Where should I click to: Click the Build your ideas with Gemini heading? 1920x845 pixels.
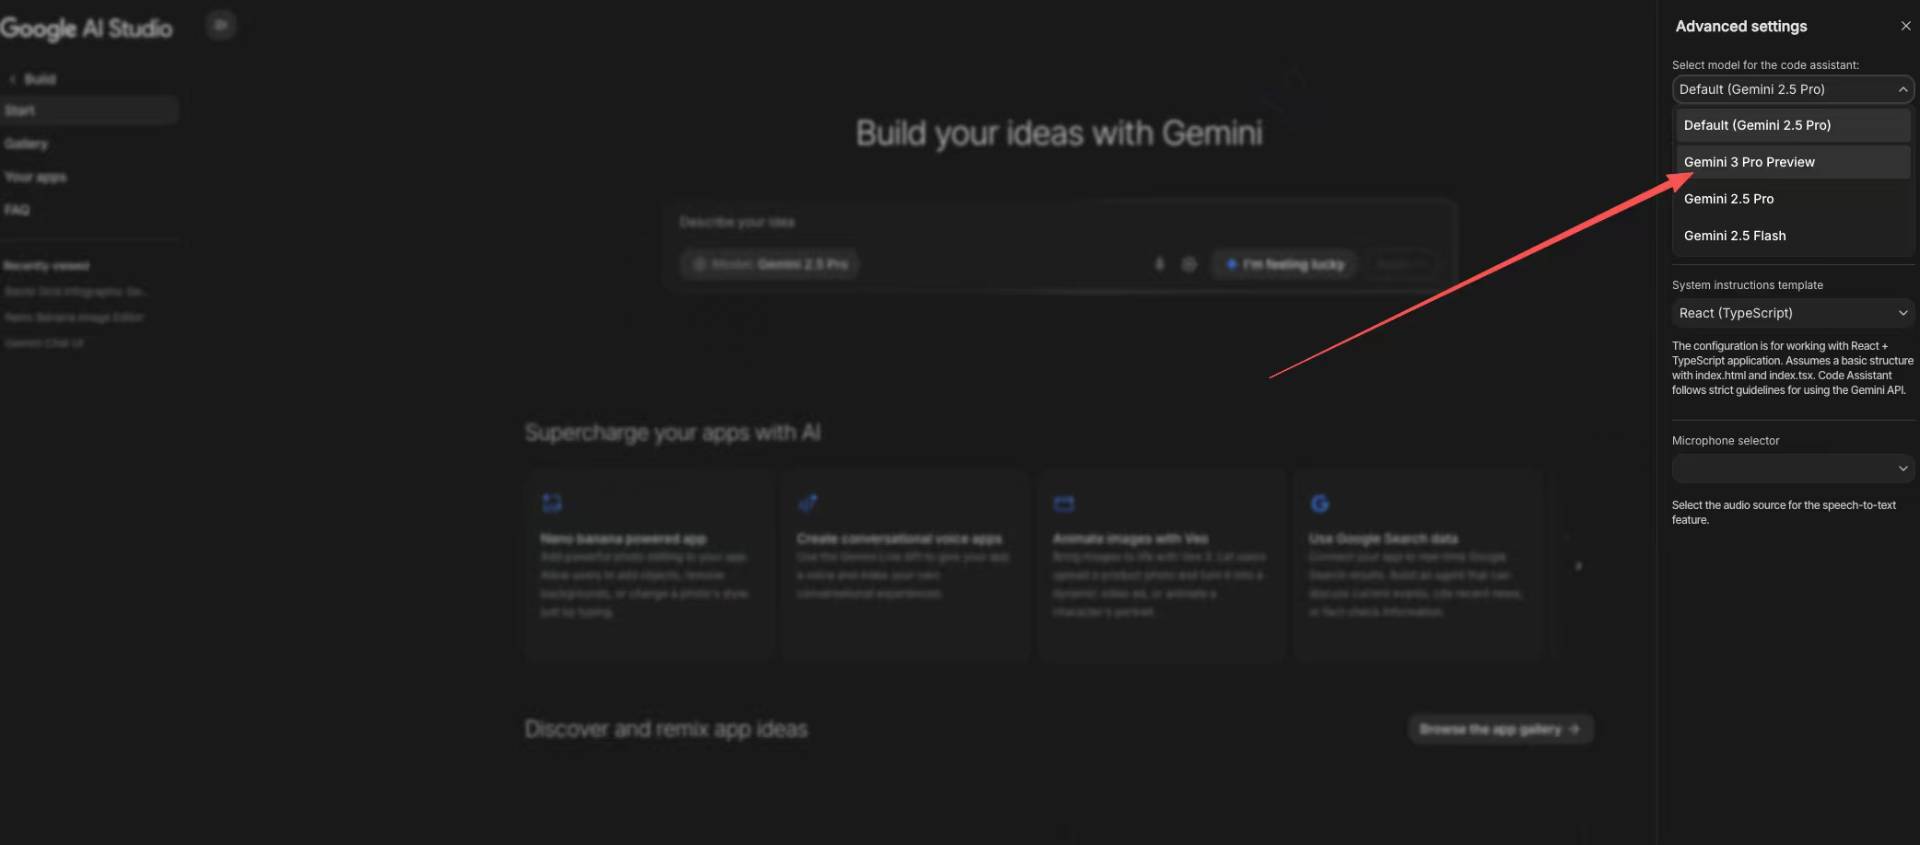(x=1059, y=133)
